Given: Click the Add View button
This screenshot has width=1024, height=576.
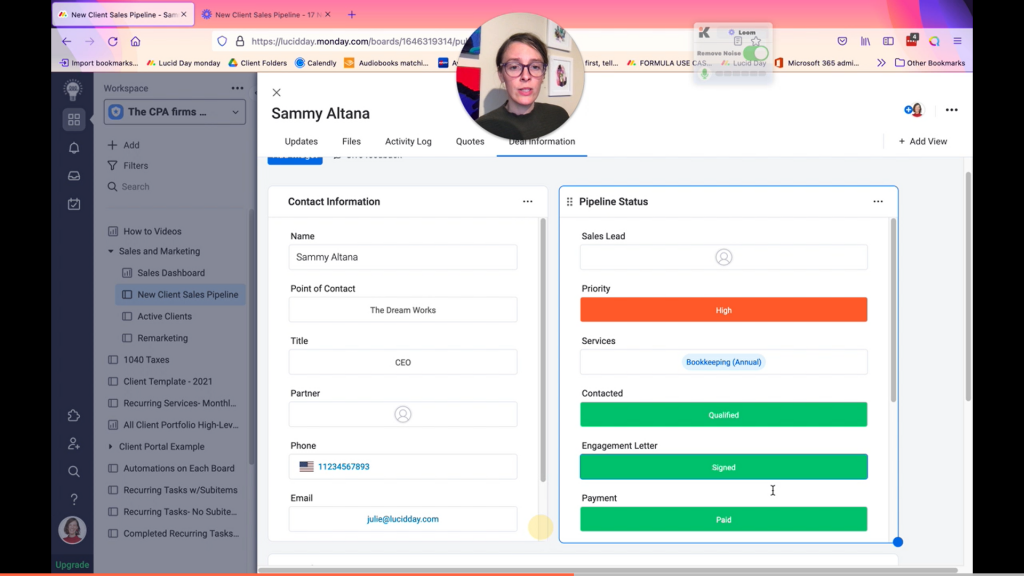Looking at the screenshot, I should point(923,142).
